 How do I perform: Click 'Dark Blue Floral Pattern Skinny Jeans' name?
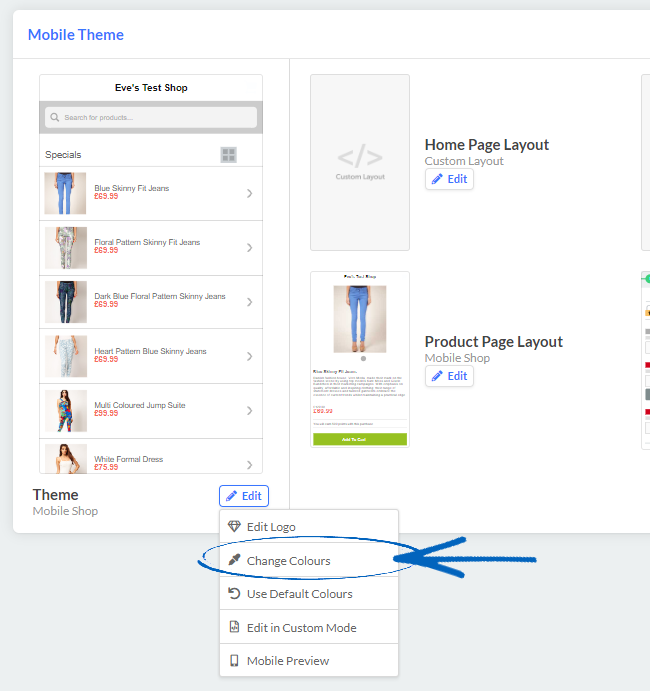point(160,296)
